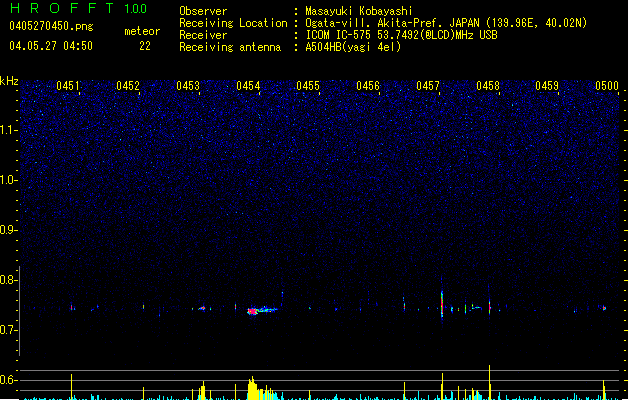
Task: Click the meteor count value 22
Action: [x=145, y=46]
